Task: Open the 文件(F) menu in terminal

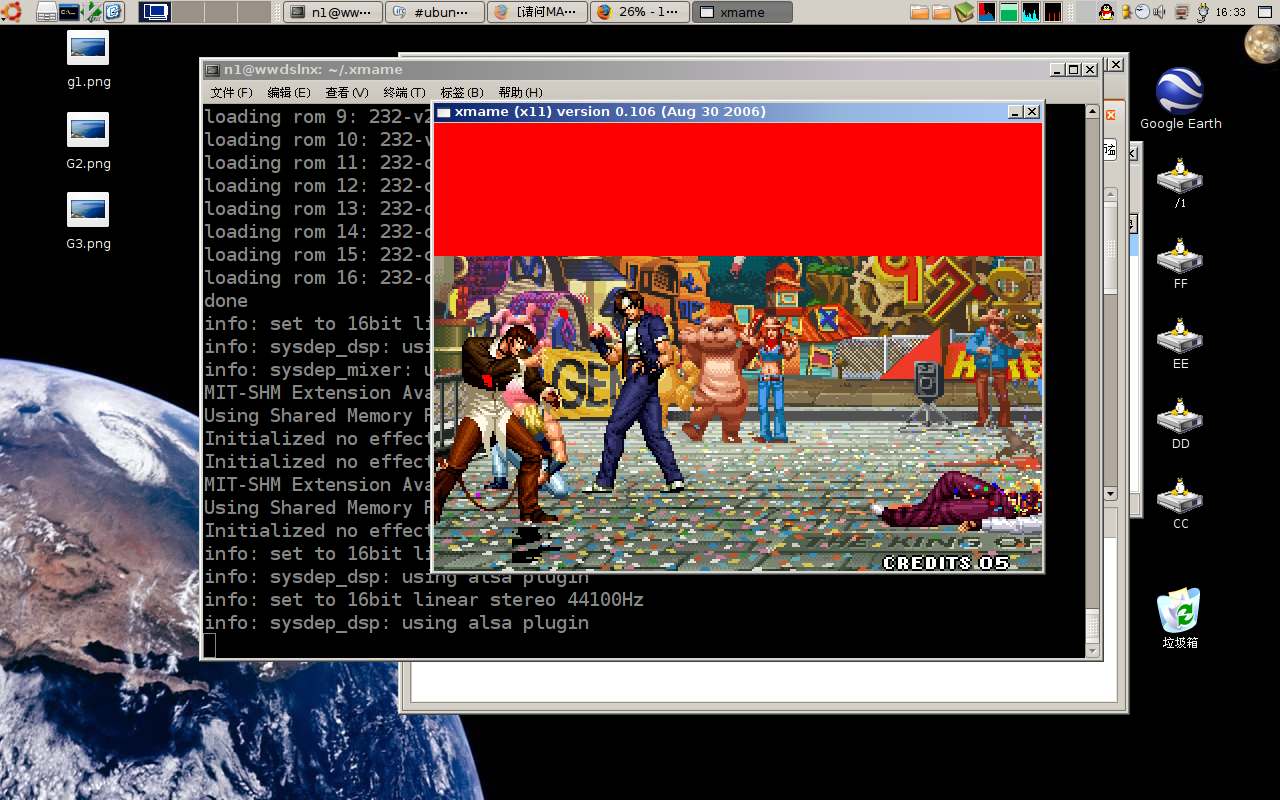Action: [x=231, y=92]
